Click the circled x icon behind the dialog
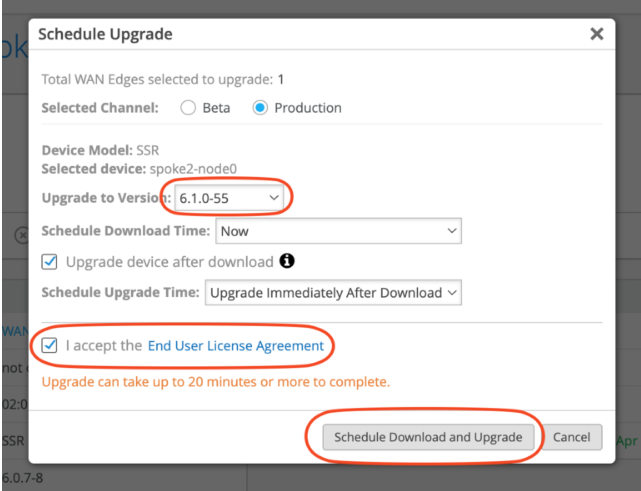Image resolution: width=641 pixels, height=491 pixels. pos(21,235)
